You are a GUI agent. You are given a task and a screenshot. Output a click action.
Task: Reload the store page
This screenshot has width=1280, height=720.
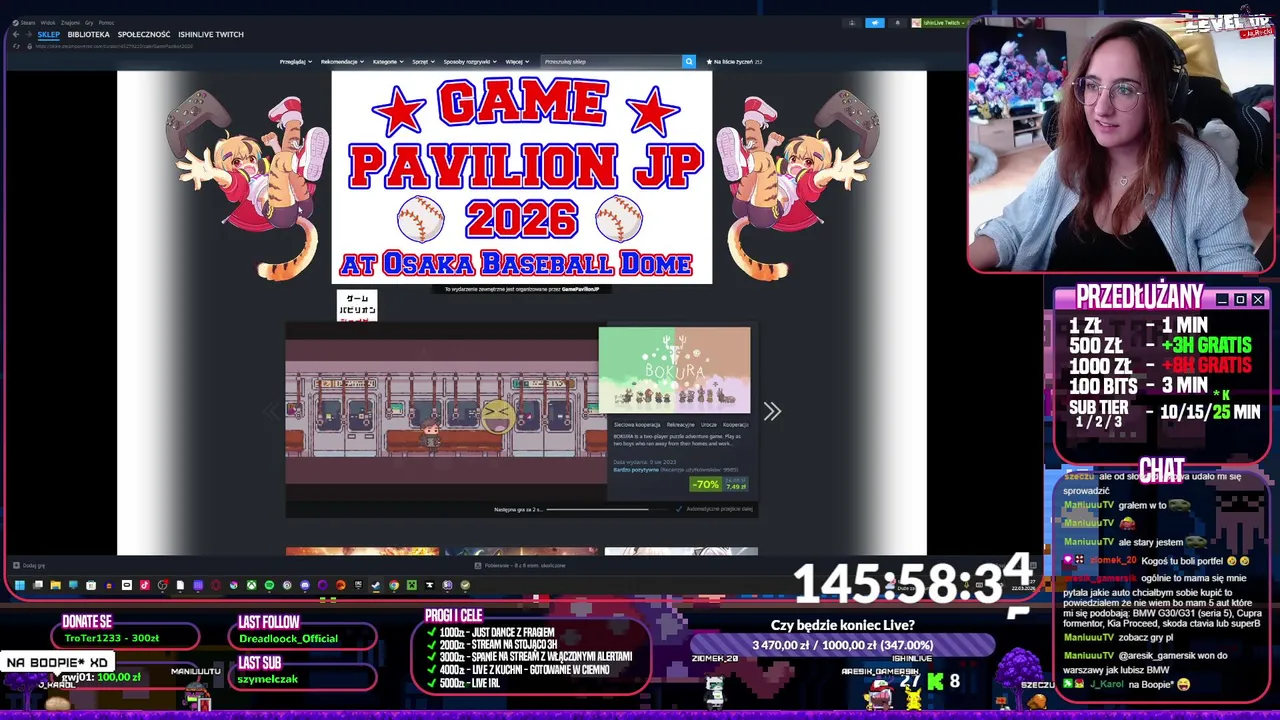[16, 46]
